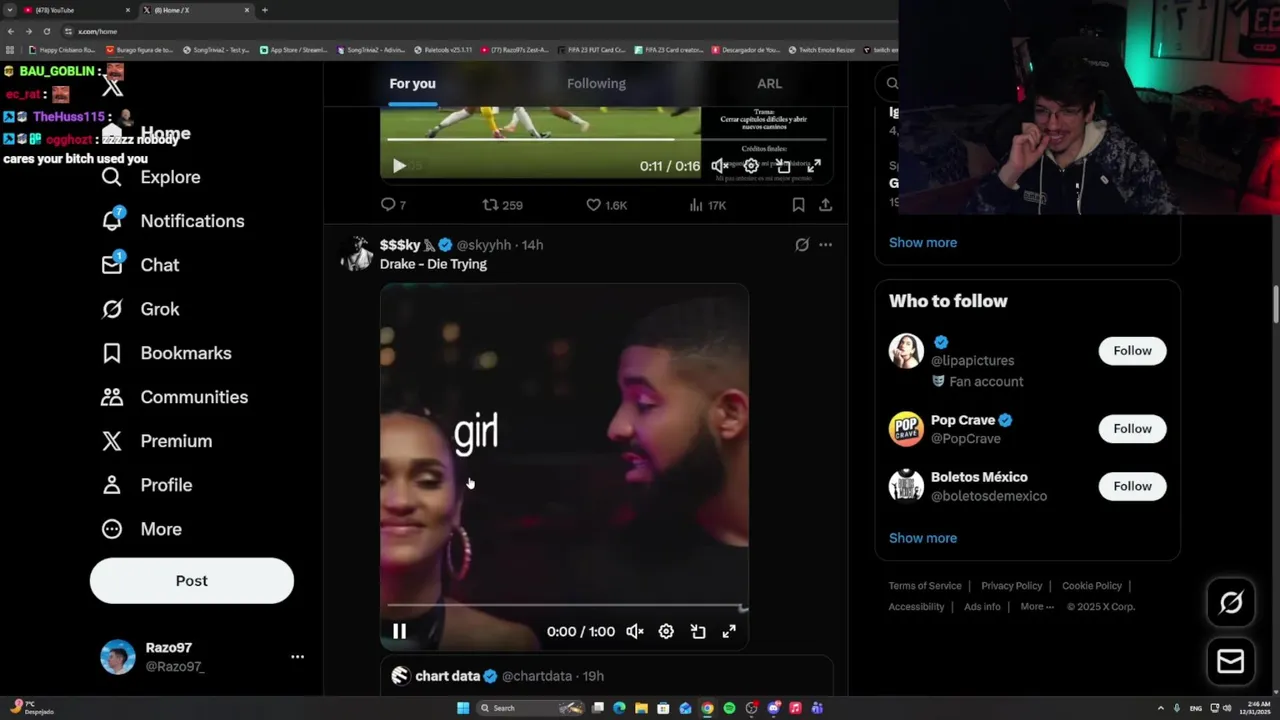Toggle picture-in-picture on Drake video
The height and width of the screenshot is (720, 1280).
coord(698,631)
